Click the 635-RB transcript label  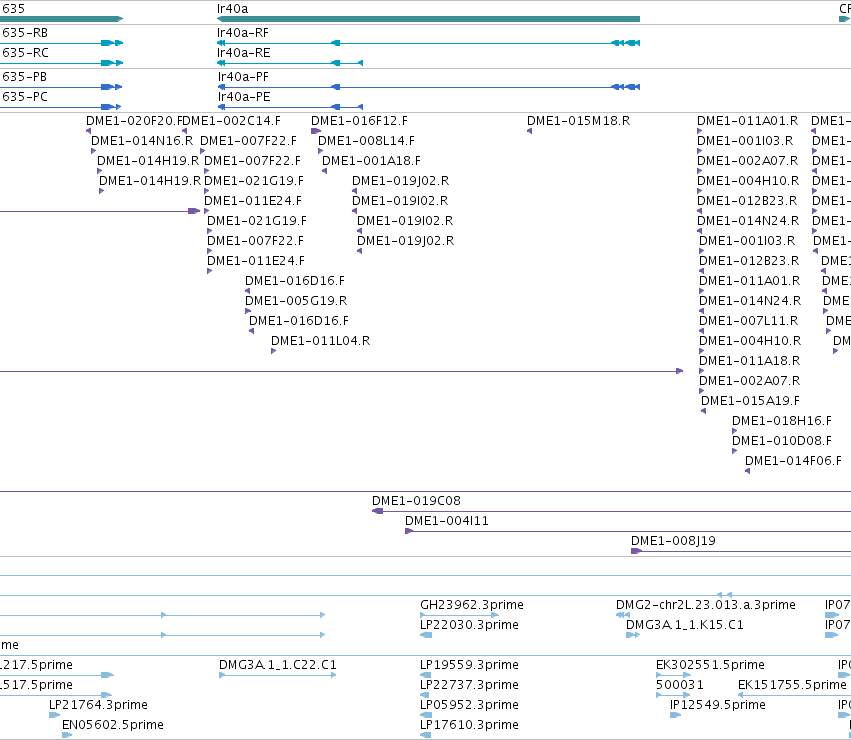click(x=24, y=33)
